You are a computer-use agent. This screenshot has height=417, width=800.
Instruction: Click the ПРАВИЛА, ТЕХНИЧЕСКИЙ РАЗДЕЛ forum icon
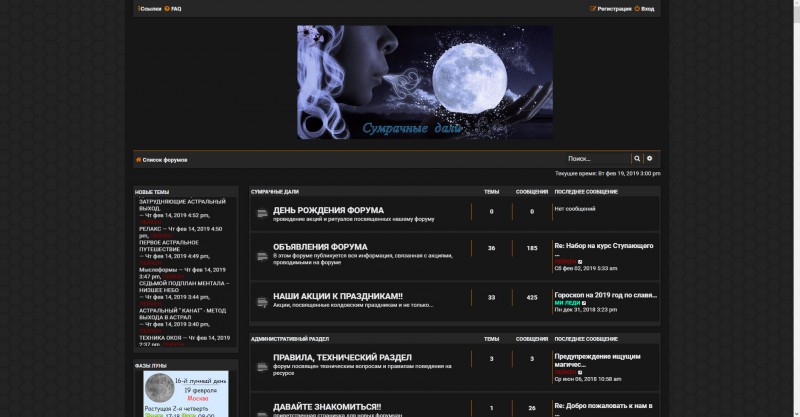point(262,367)
